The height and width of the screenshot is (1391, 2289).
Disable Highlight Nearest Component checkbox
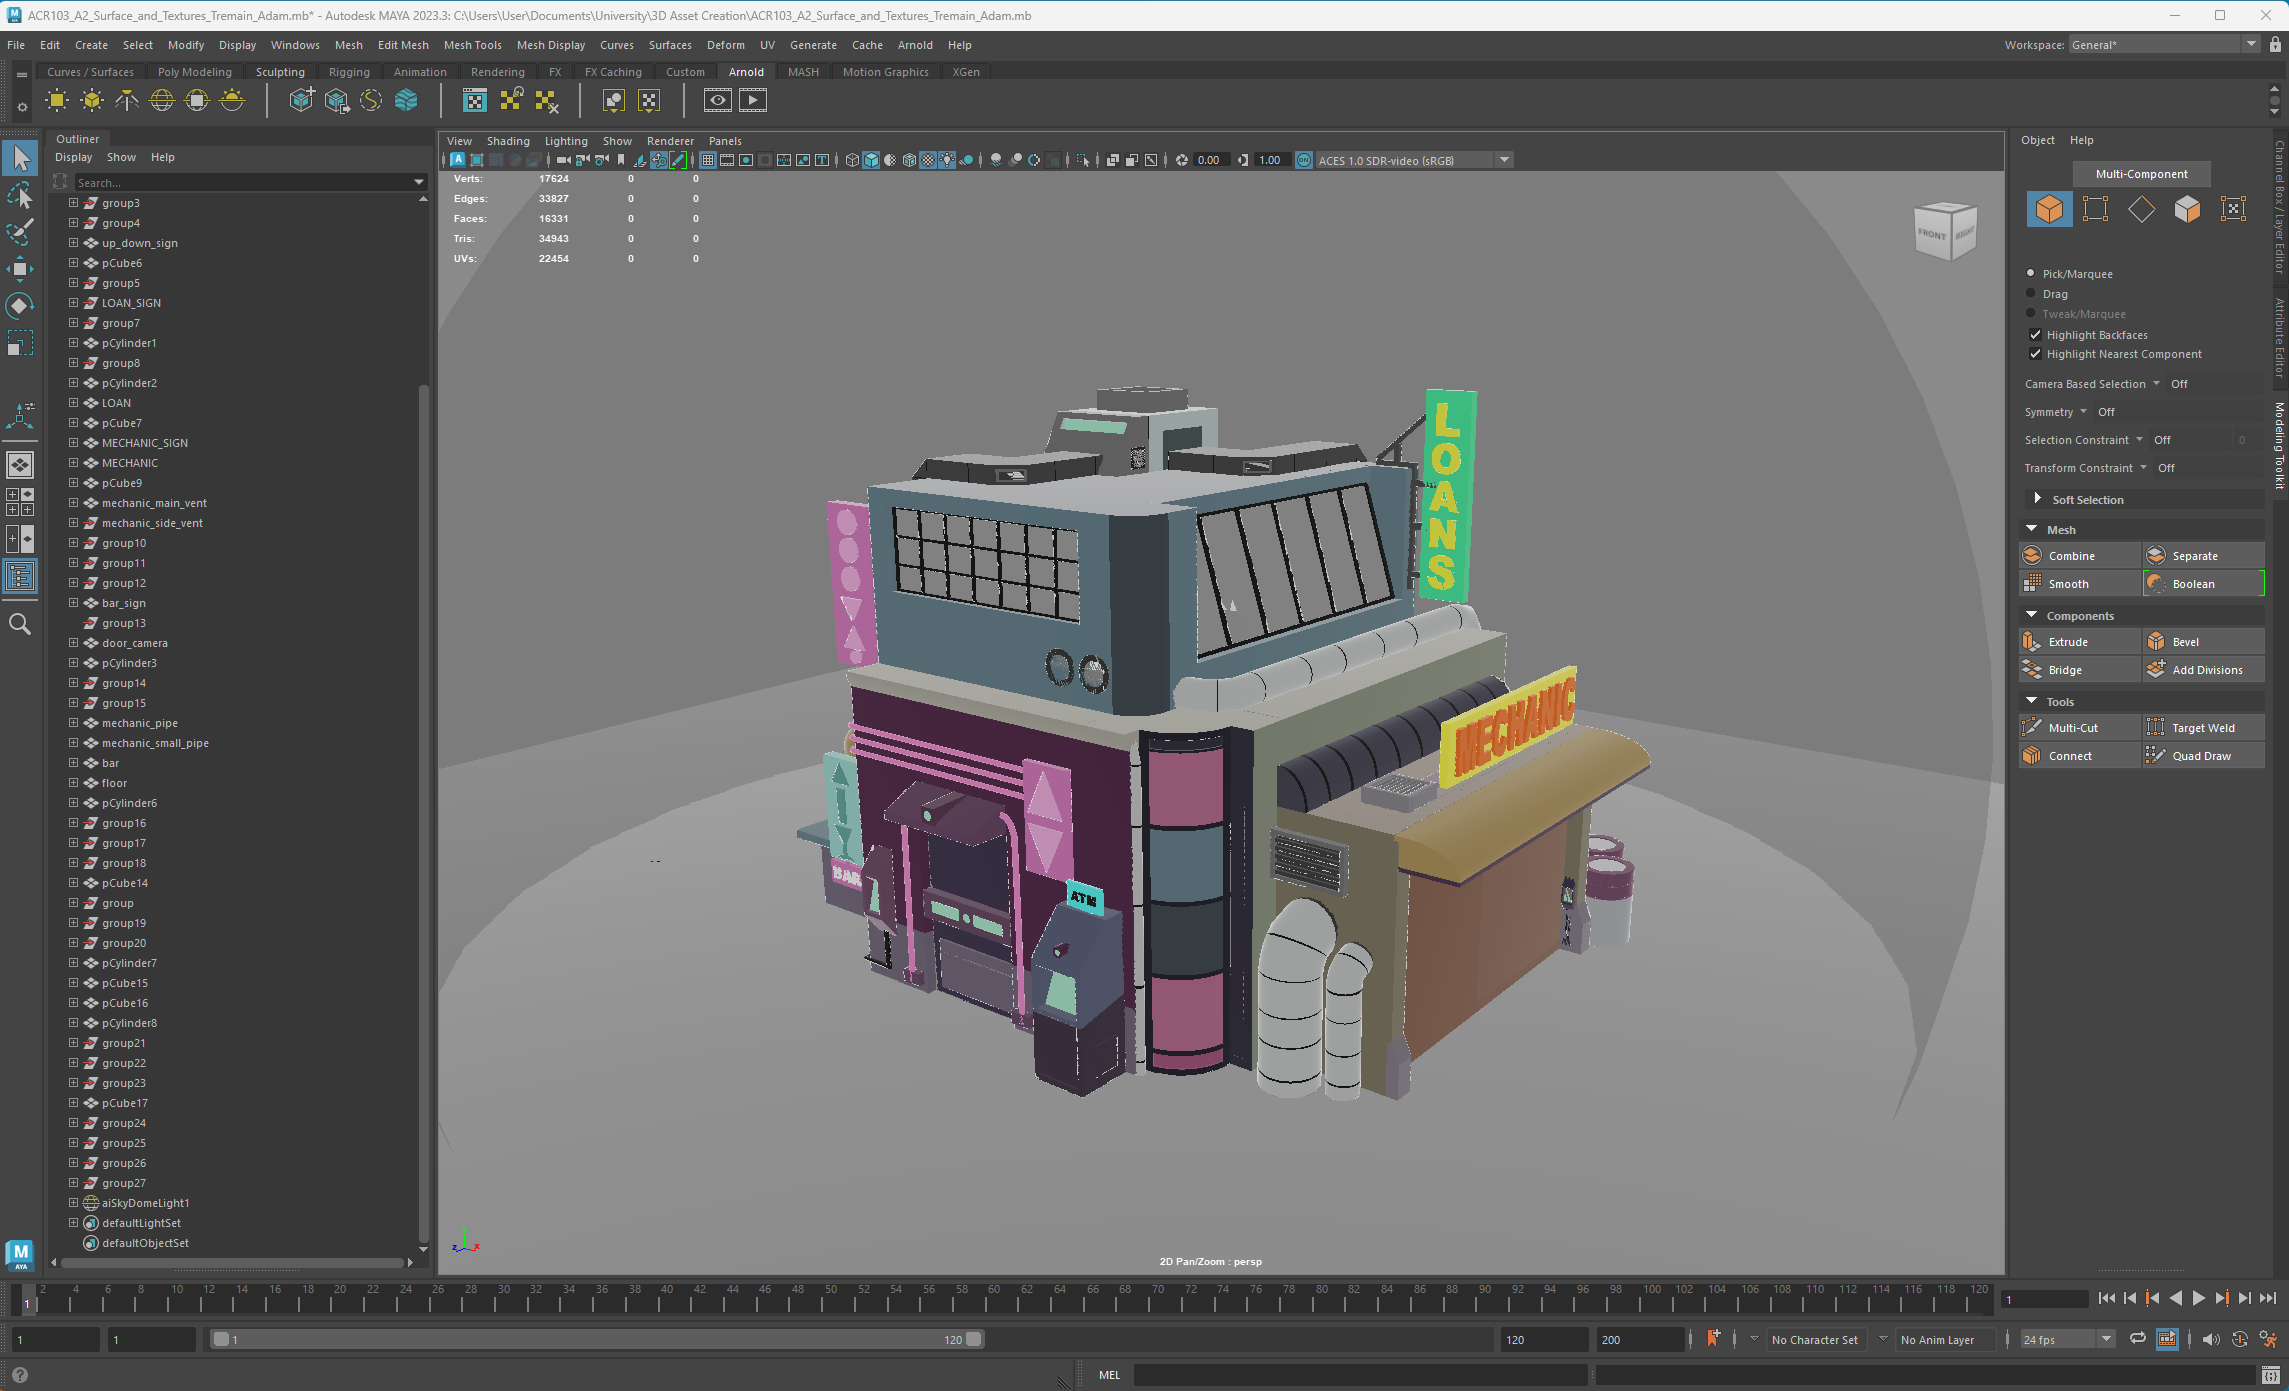click(x=2035, y=354)
